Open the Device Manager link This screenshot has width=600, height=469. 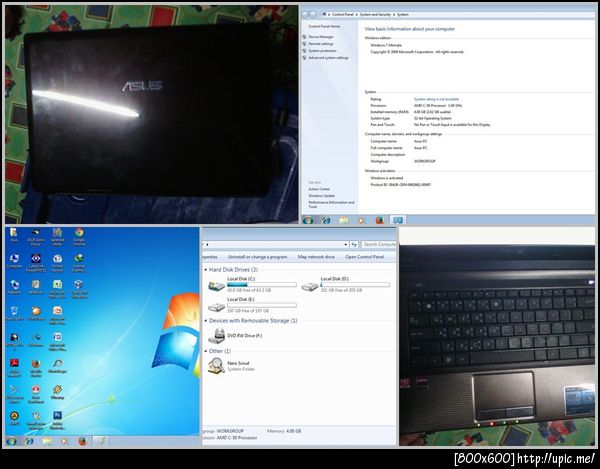[x=321, y=37]
